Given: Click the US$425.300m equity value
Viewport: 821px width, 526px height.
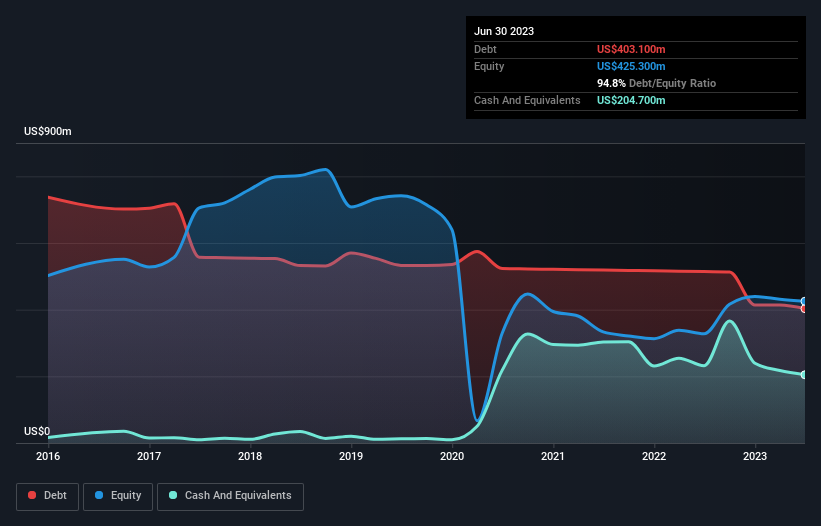Looking at the screenshot, I should 631,66.
